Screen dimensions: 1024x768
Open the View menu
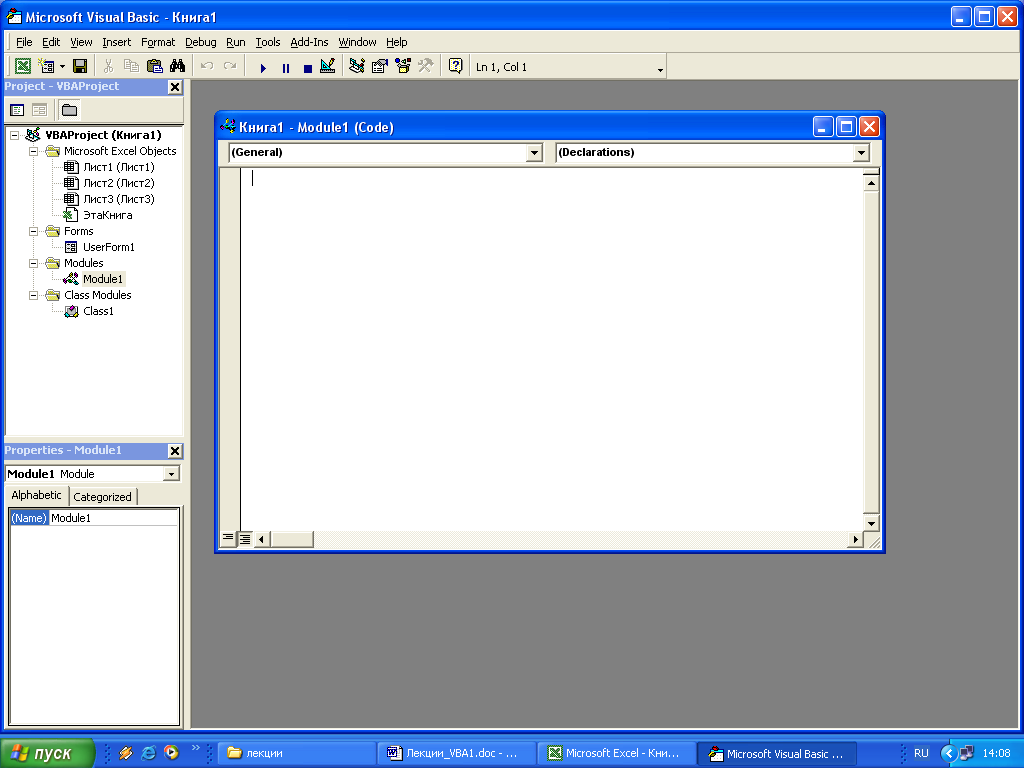[x=81, y=42]
